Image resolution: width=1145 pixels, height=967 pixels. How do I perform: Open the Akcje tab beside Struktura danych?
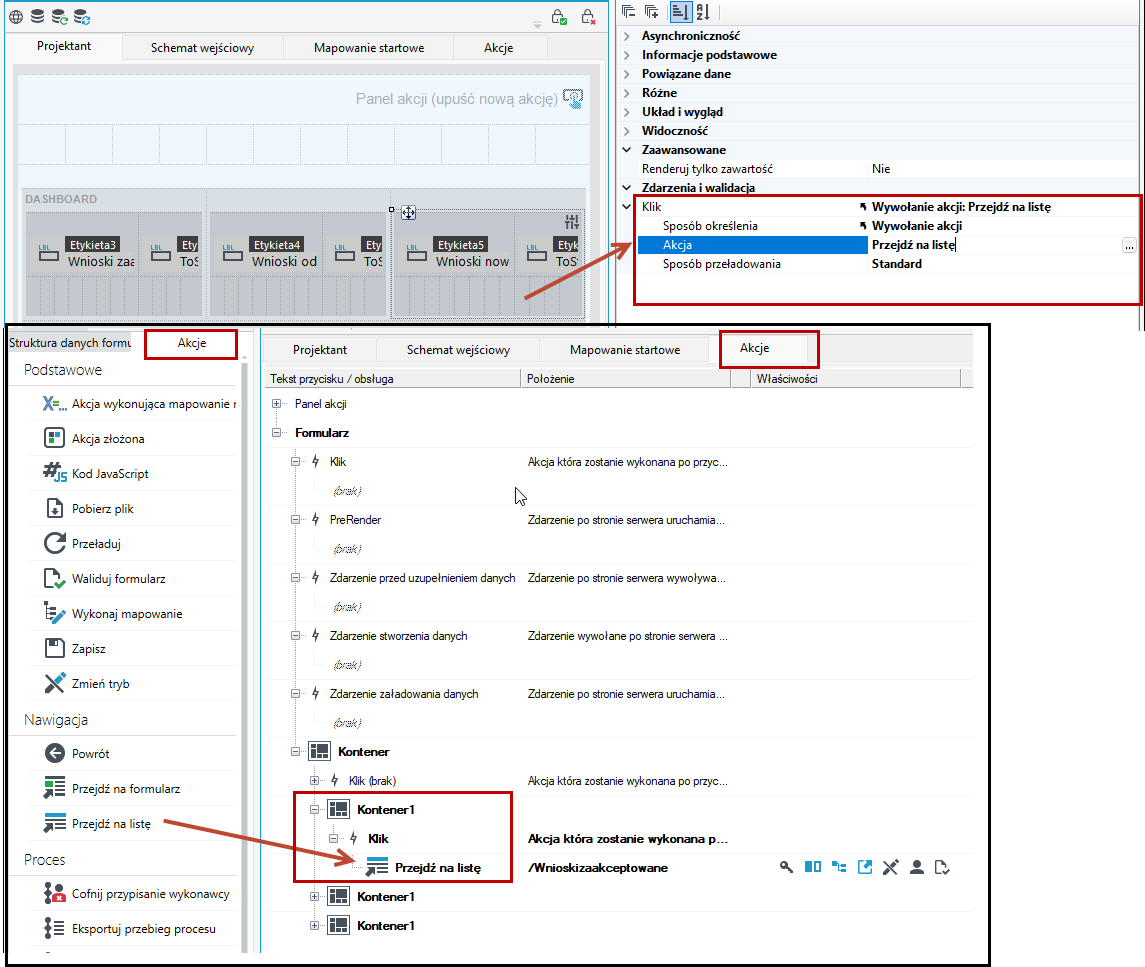click(x=191, y=343)
